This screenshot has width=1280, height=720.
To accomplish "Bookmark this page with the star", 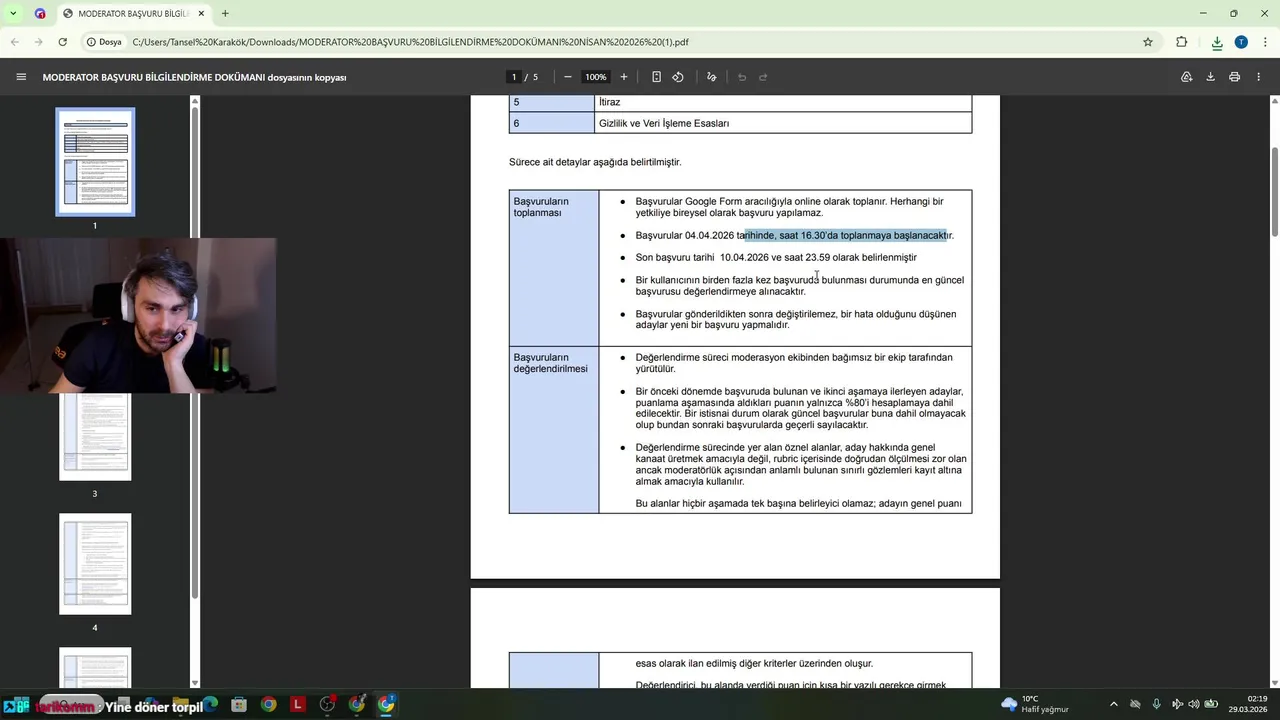I will click(x=1148, y=42).
